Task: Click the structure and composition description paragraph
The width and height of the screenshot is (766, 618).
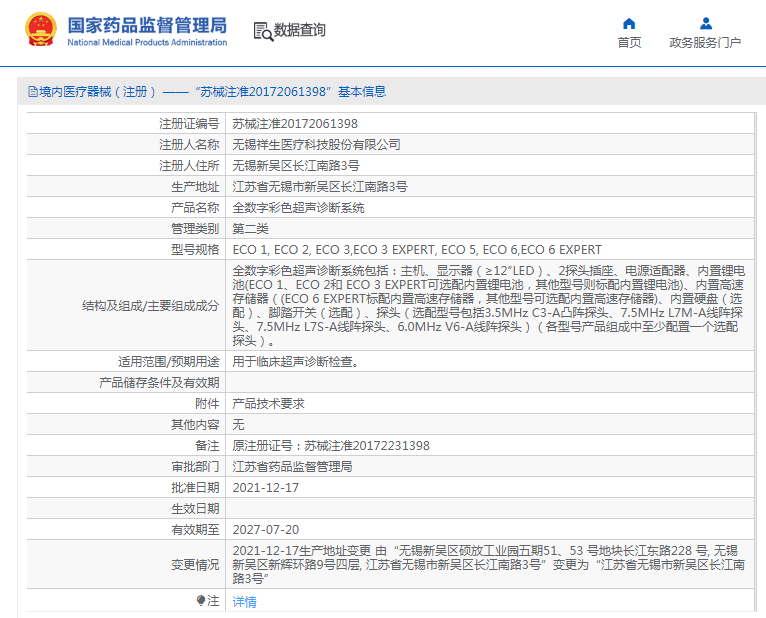Action: tap(488, 305)
